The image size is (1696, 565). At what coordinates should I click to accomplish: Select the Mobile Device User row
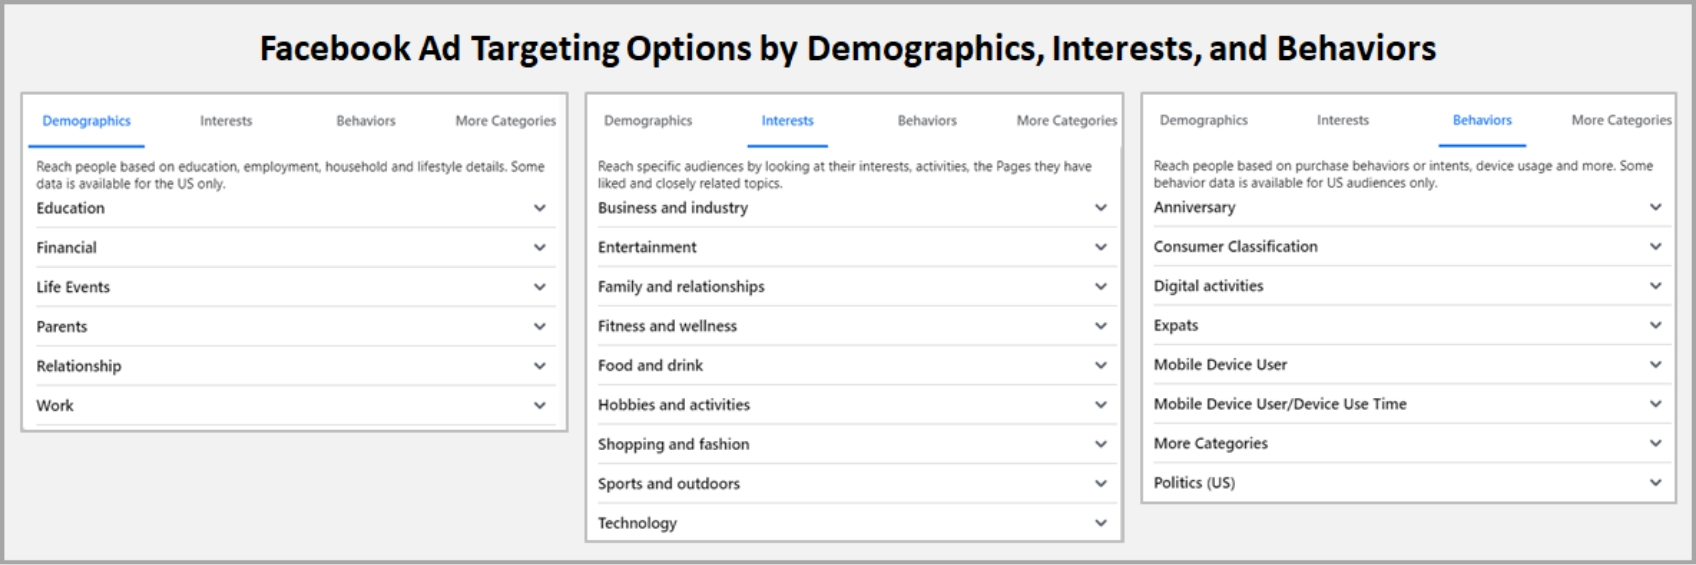(x=1220, y=364)
